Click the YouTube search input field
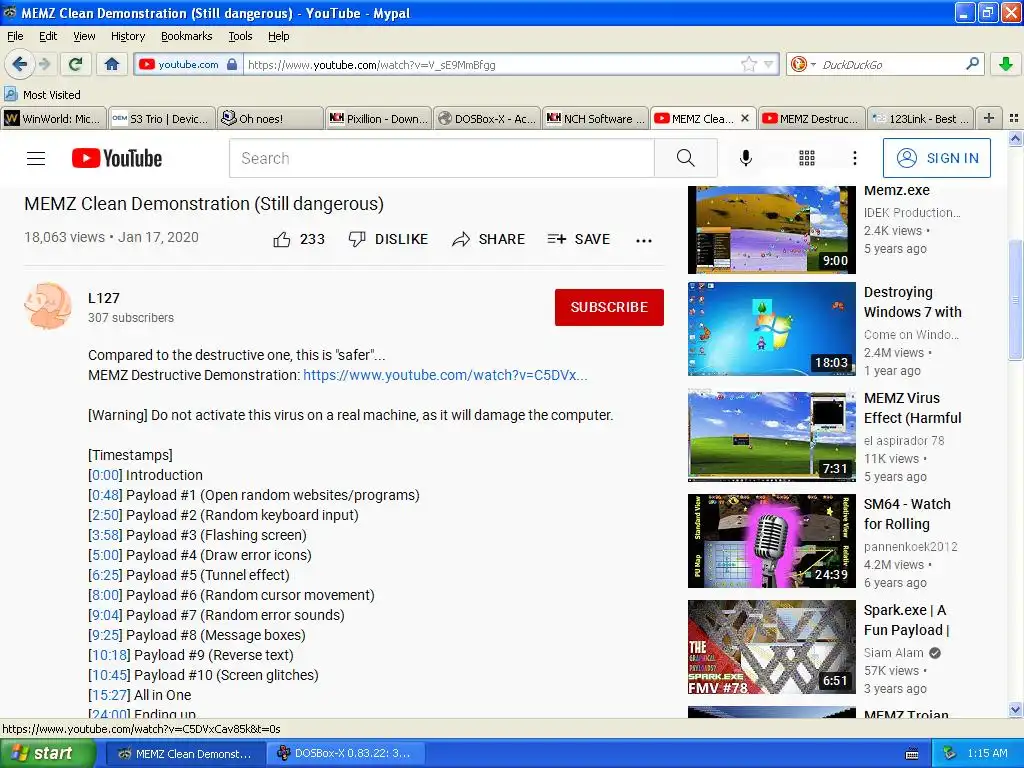The image size is (1024, 768). 441,158
